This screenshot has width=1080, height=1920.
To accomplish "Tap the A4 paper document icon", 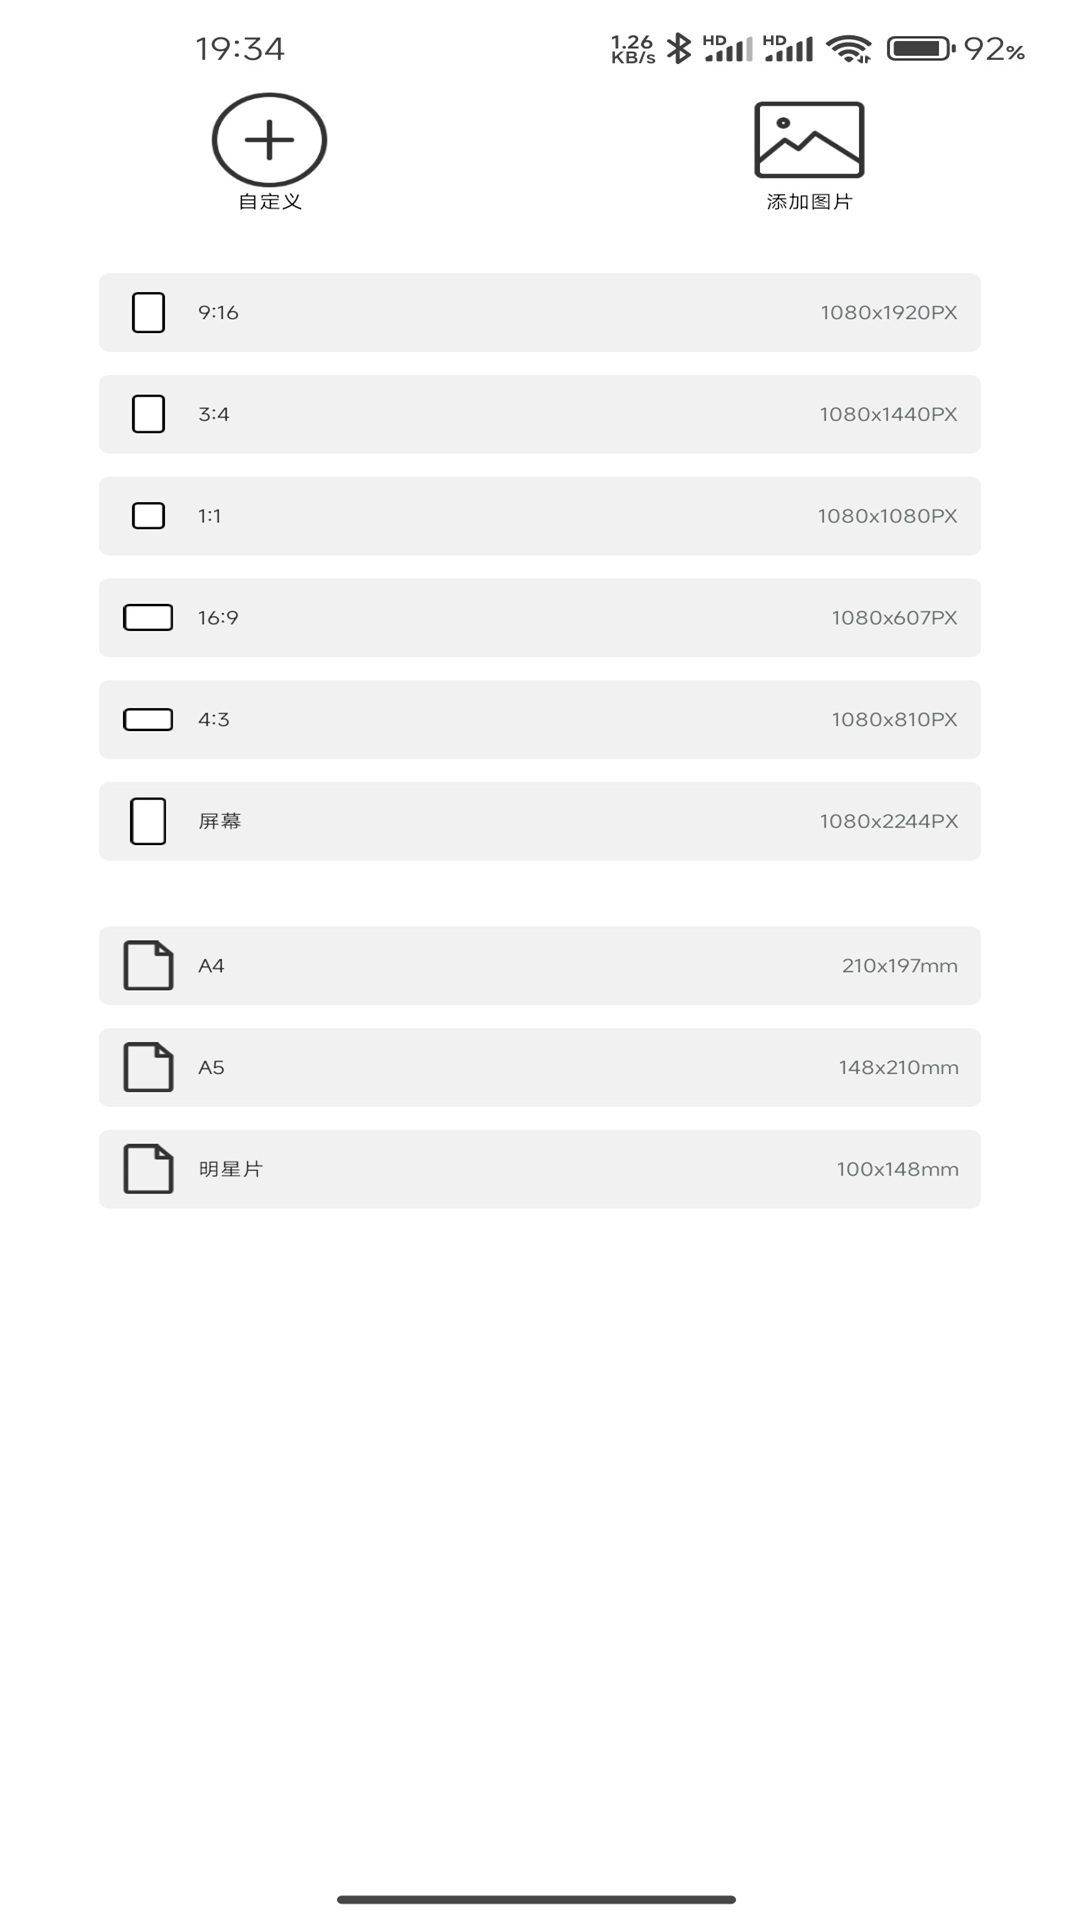I will [x=148, y=966].
